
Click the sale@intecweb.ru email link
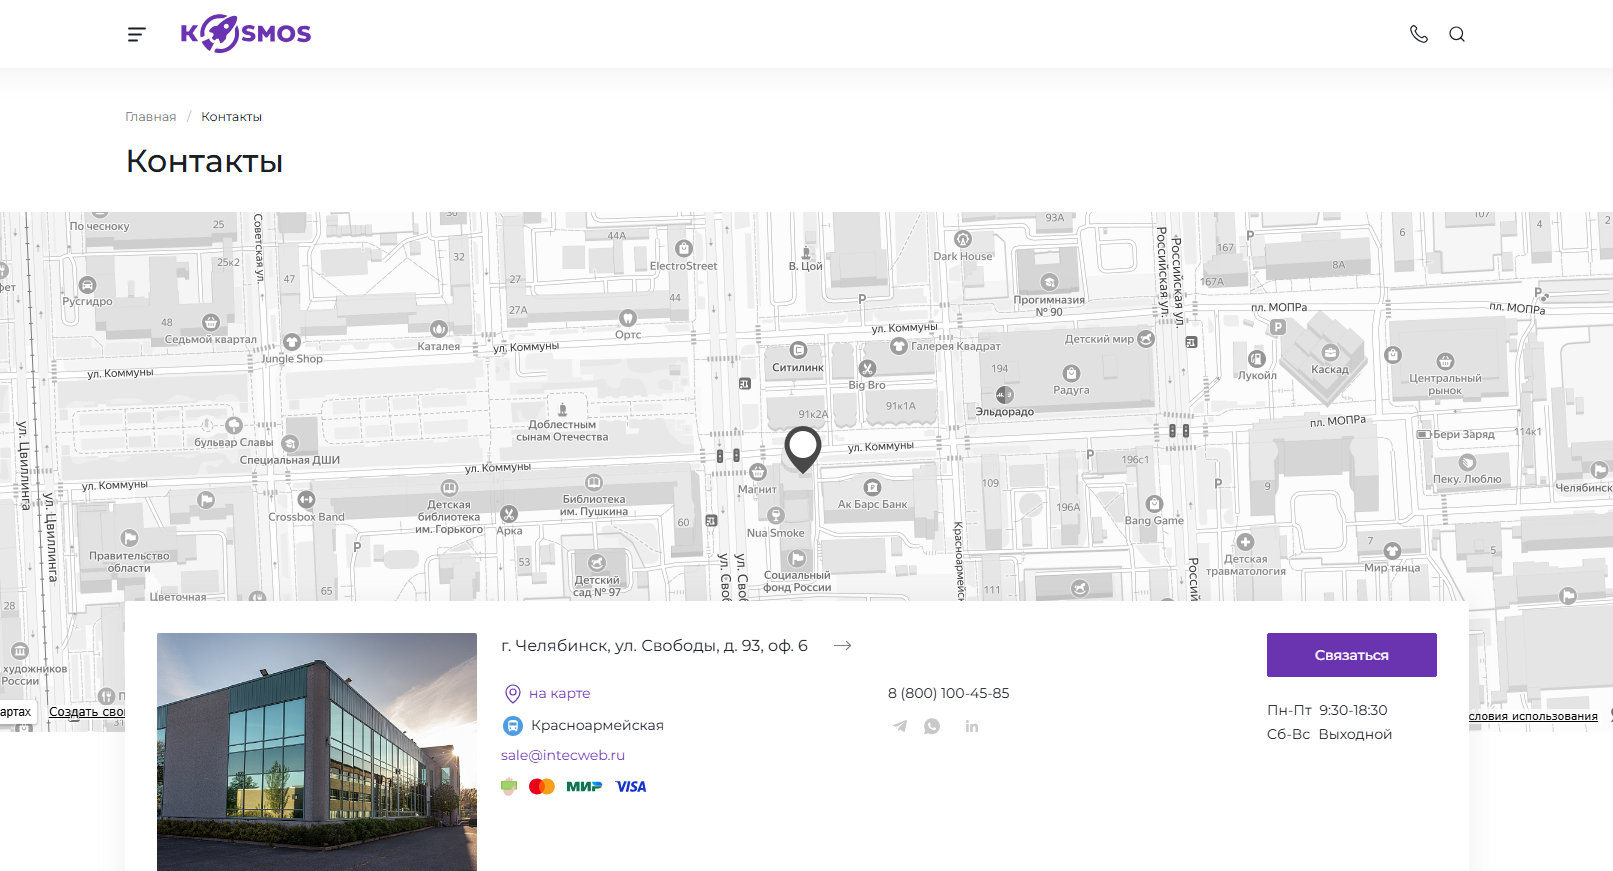[562, 755]
